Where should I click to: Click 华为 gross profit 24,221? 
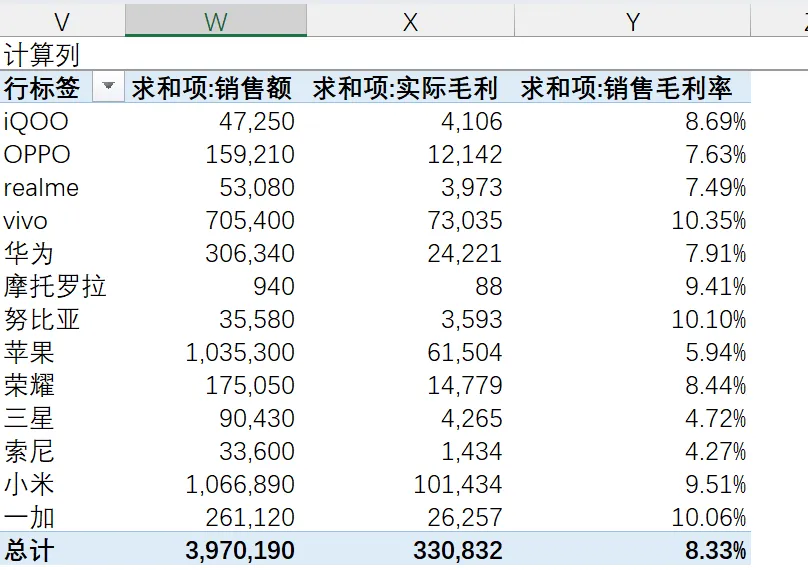465,254
